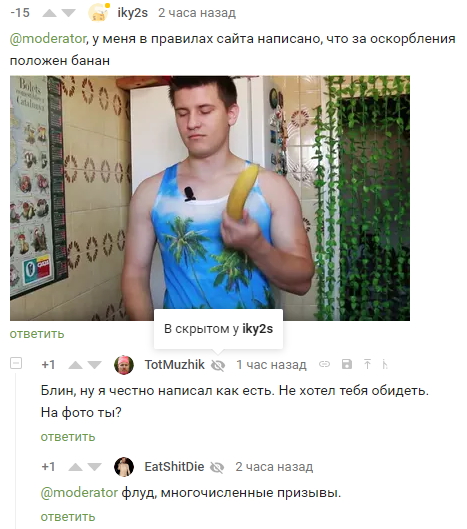This screenshot has width=467, height=529.
Task: Downvote the iky2s comment
Action: (68, 13)
